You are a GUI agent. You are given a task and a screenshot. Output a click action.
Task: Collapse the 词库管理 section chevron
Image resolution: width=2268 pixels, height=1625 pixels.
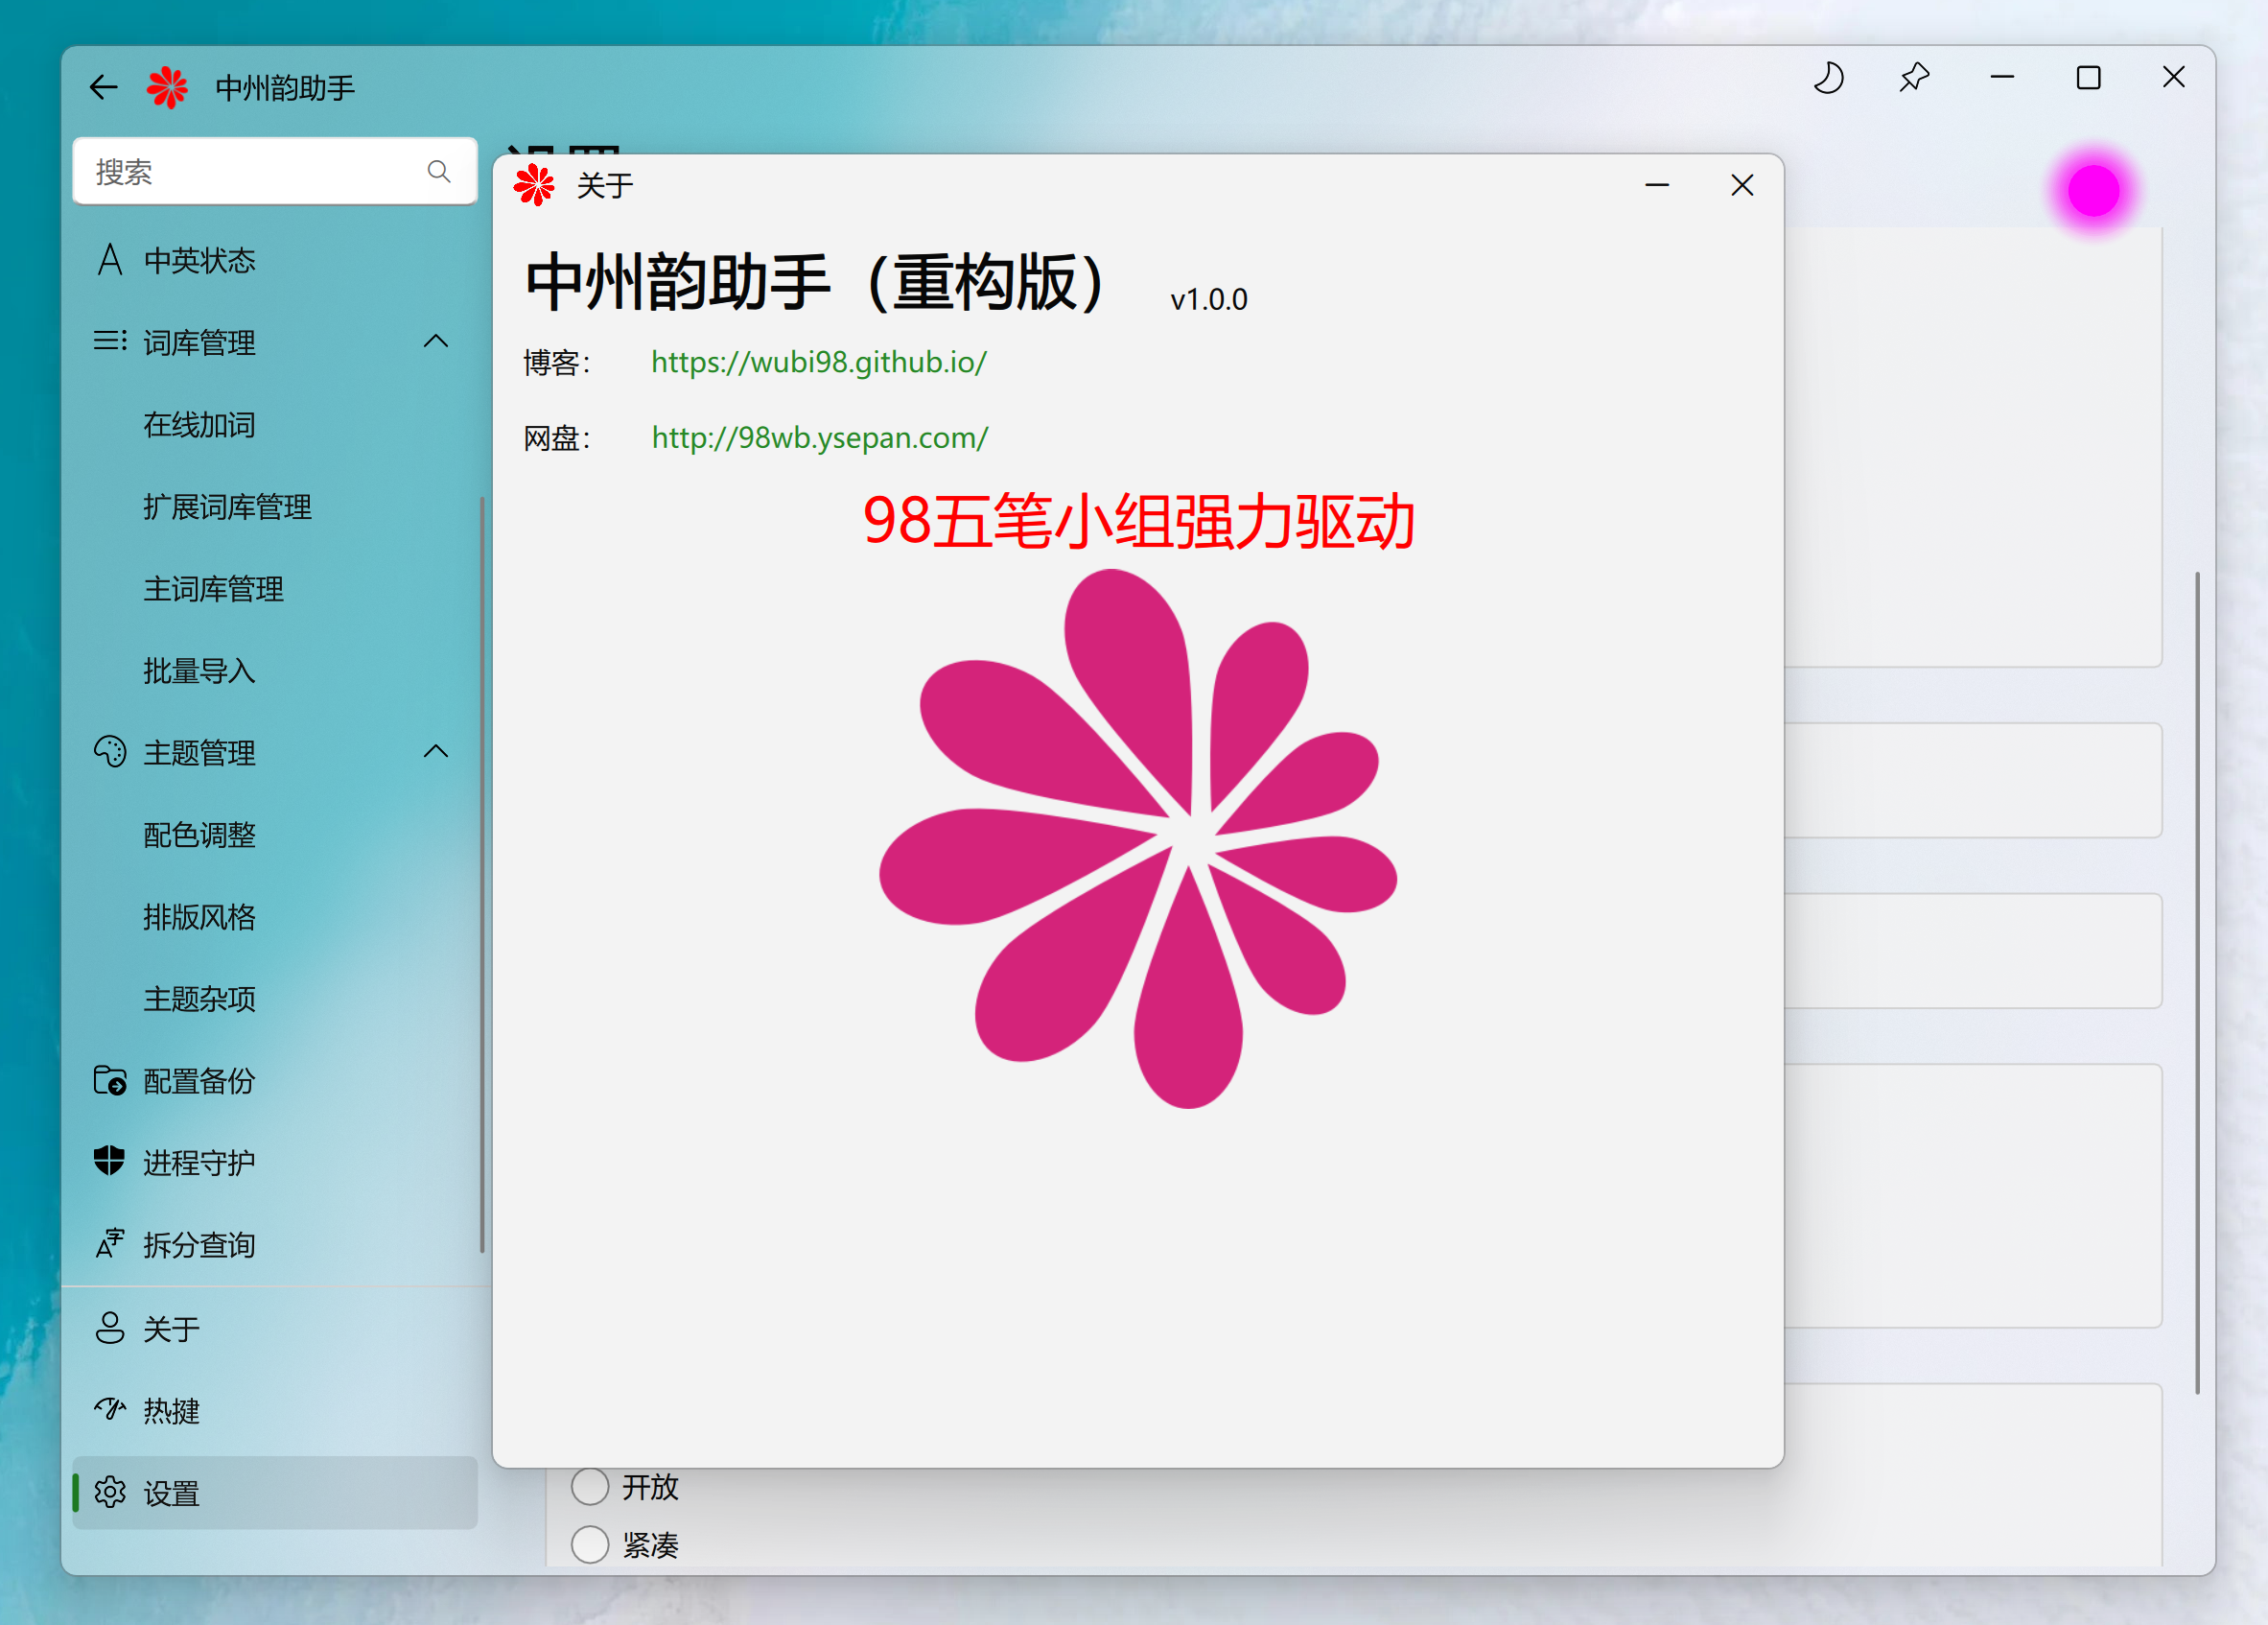tap(436, 342)
